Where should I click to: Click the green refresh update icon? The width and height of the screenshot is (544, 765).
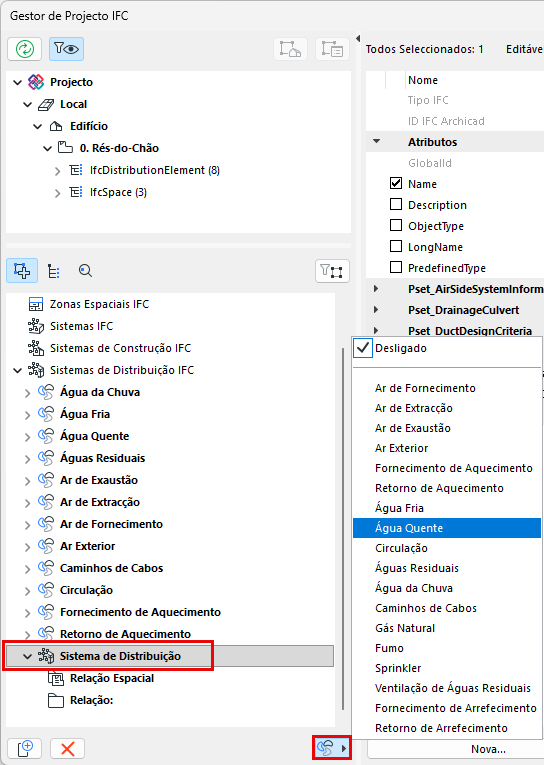(24, 49)
